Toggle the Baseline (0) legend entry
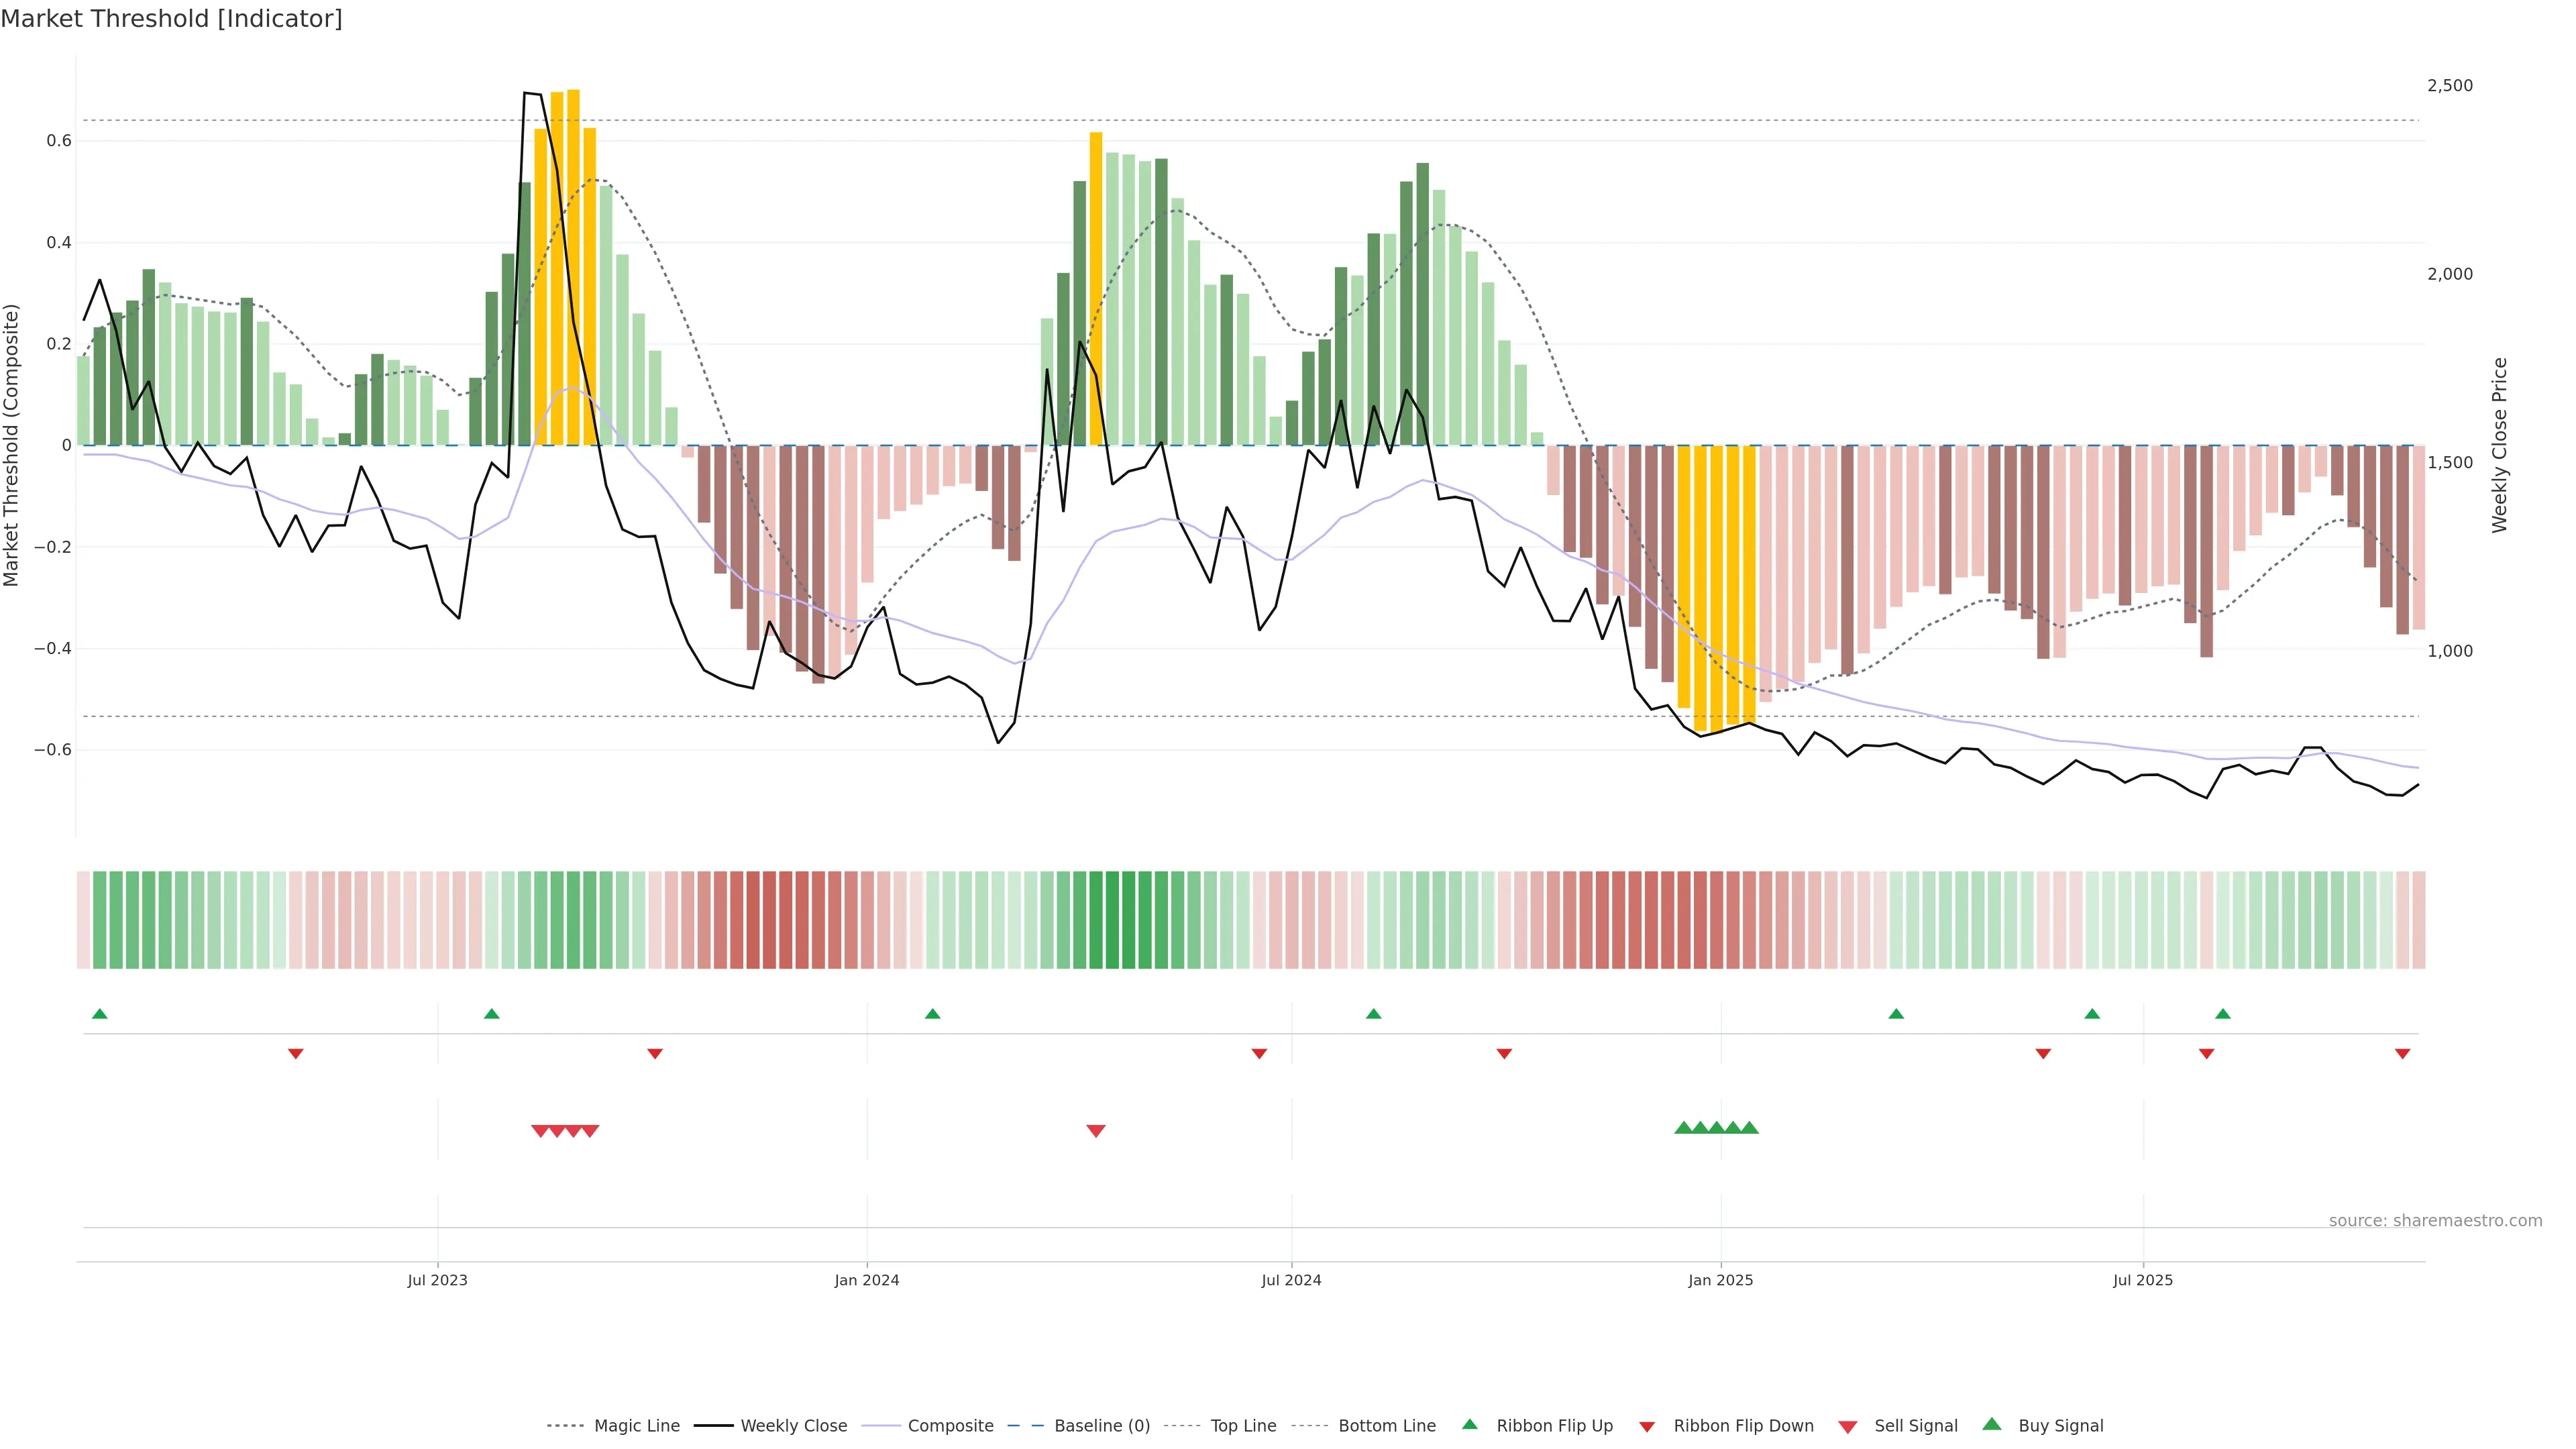The height and width of the screenshot is (1449, 2576). tap(1102, 1426)
